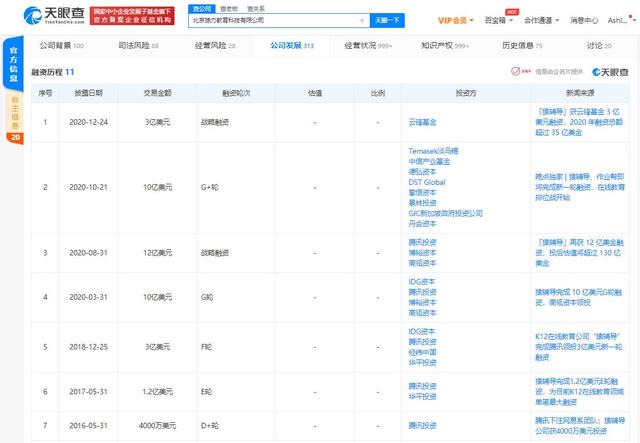
Task: Open investor DST Global
Action: click(x=427, y=182)
